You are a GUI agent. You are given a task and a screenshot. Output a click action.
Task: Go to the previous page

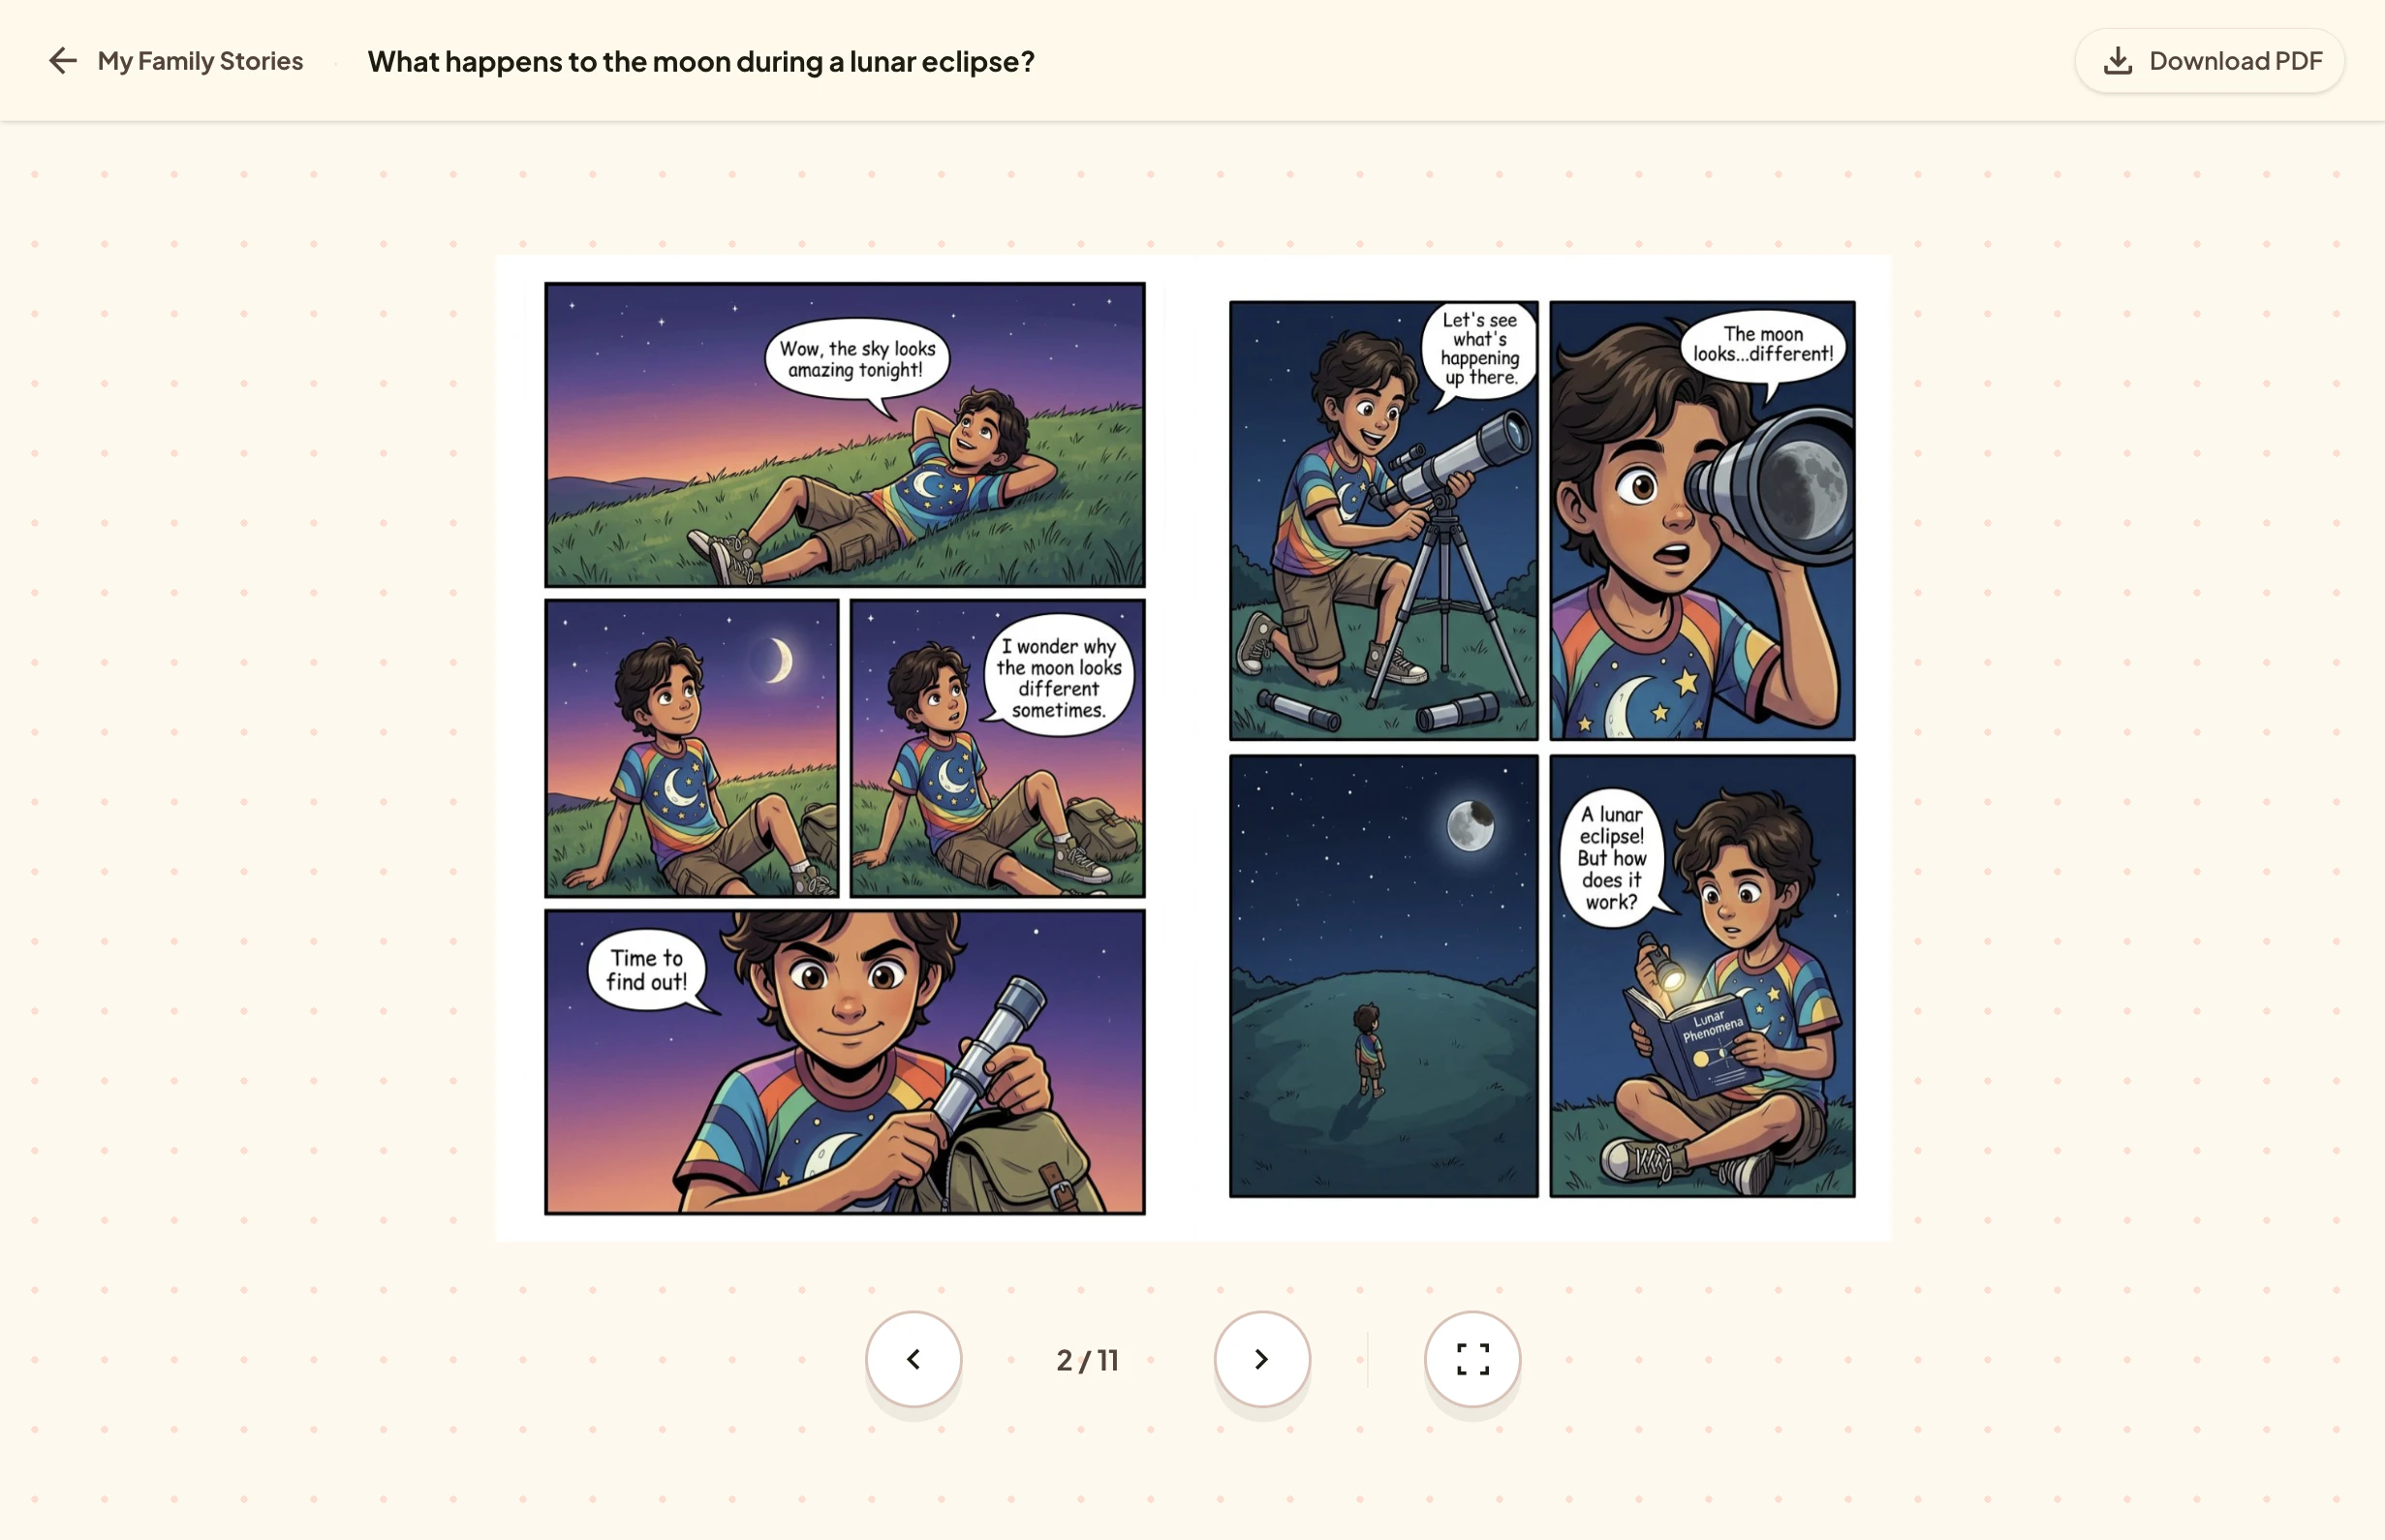click(913, 1359)
